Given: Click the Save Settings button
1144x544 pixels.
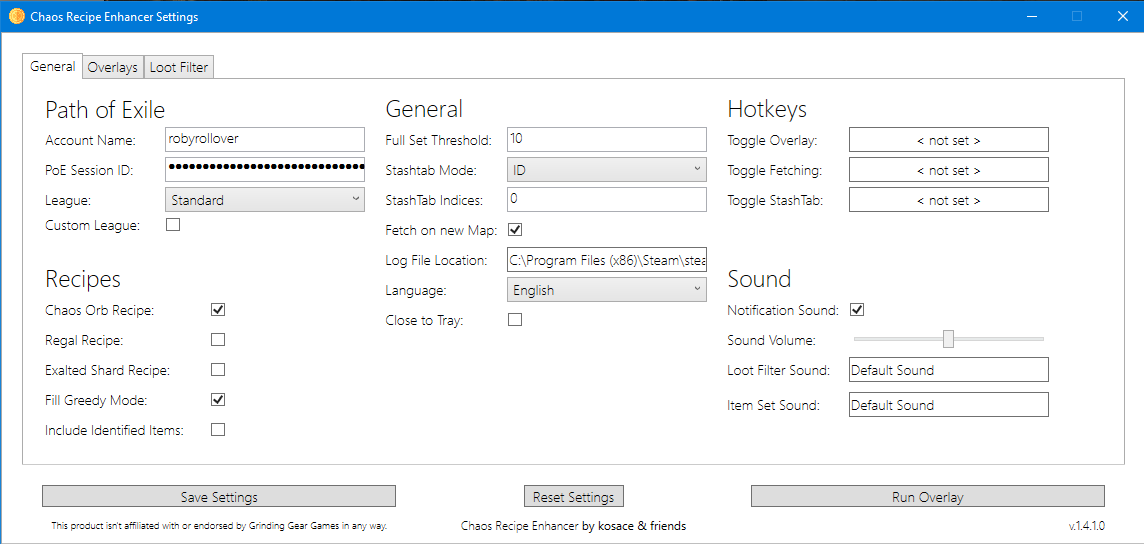Looking at the screenshot, I should tap(219, 497).
